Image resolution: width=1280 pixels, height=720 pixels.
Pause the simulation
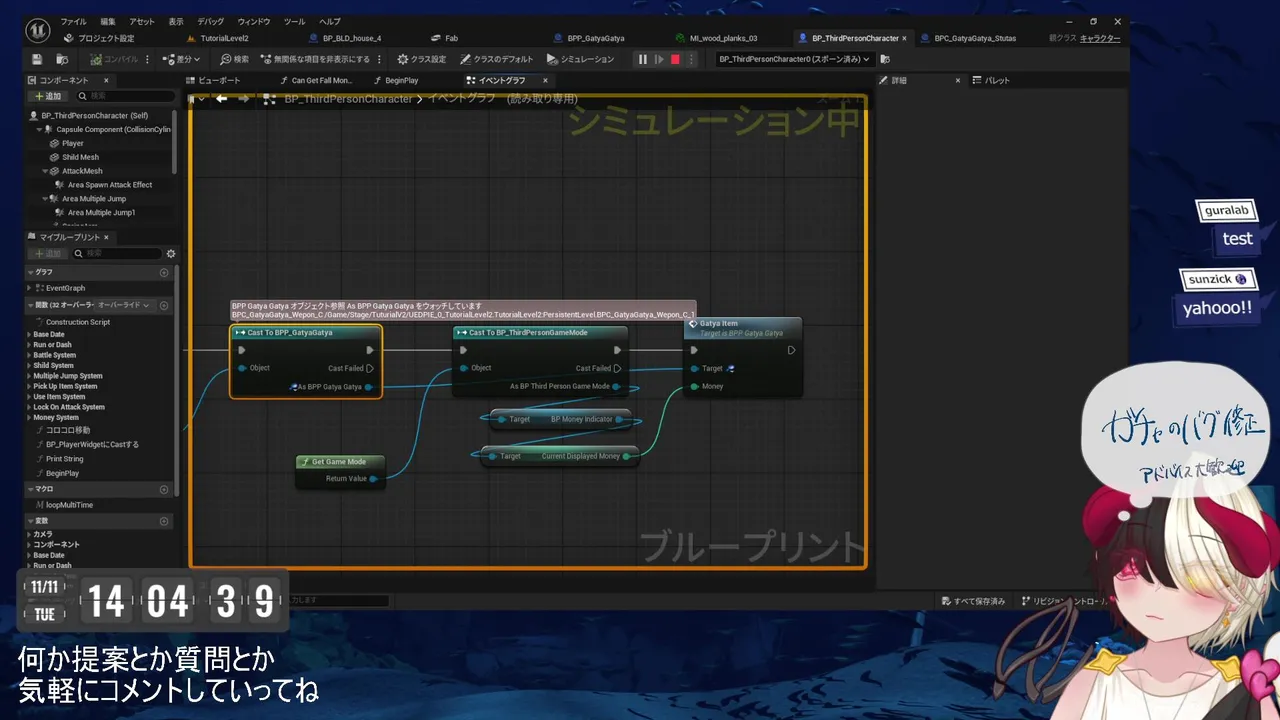643,59
